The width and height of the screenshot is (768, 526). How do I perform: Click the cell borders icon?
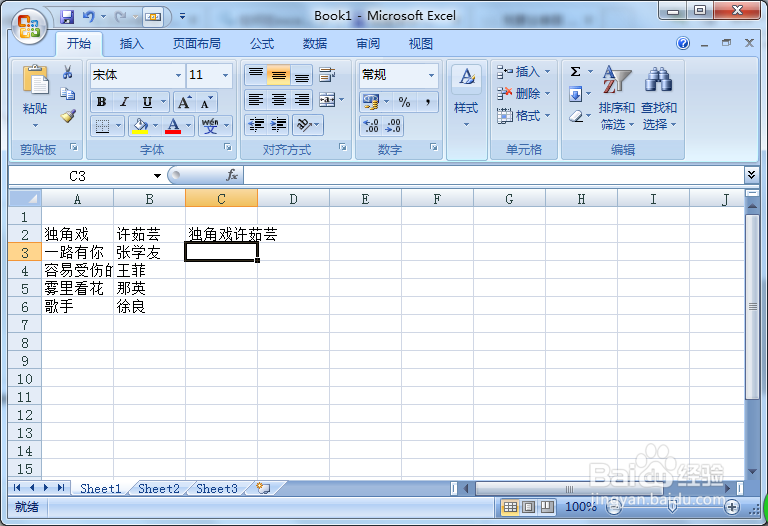[x=102, y=126]
